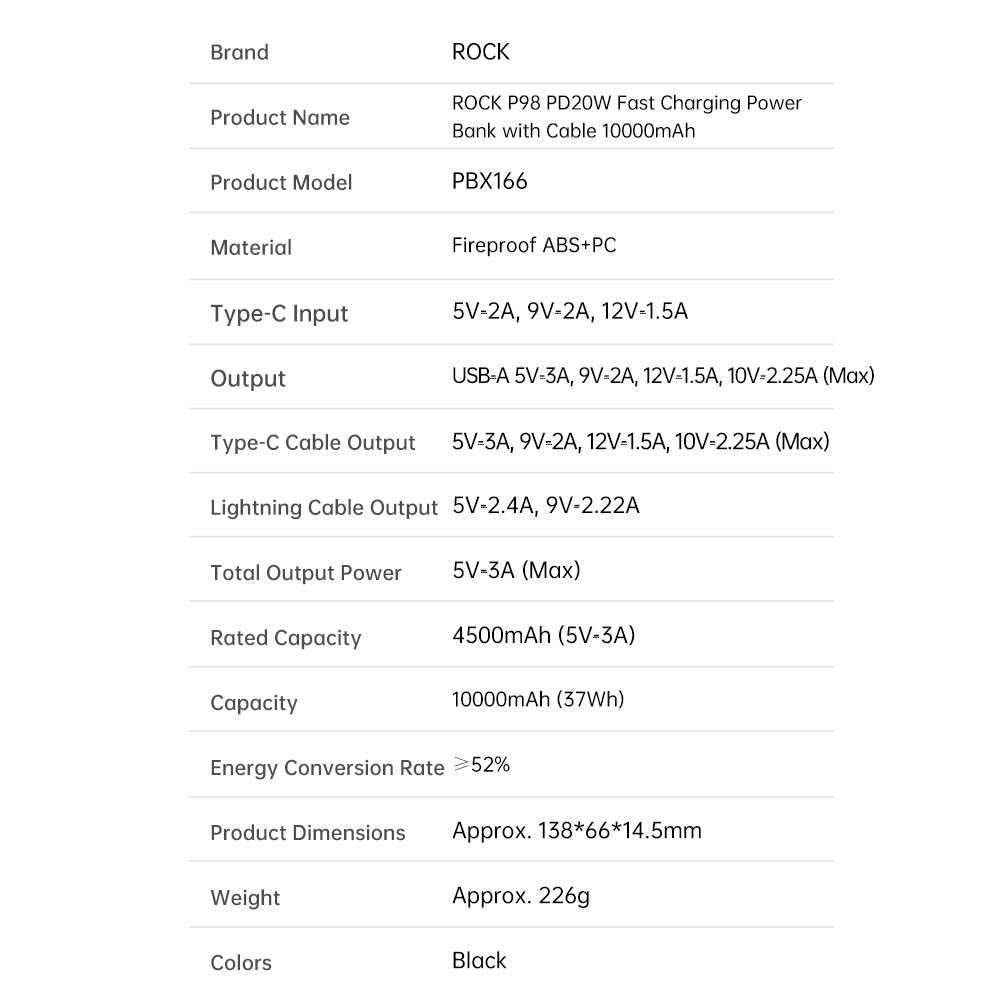Select the ROCK brand value

click(480, 52)
